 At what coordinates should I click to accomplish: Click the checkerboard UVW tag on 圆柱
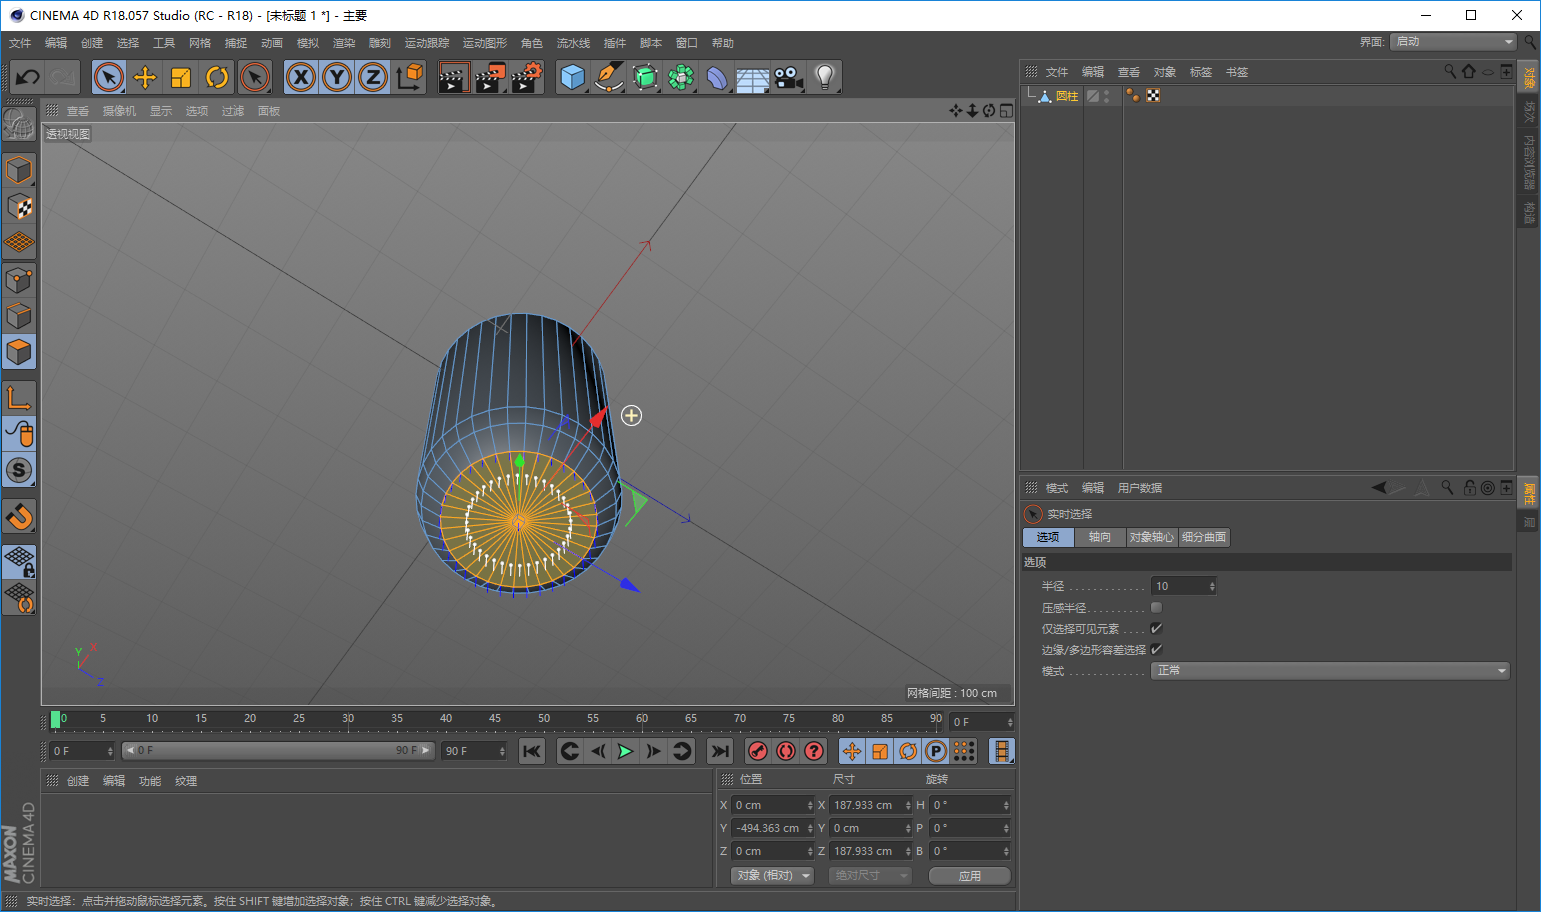[x=1153, y=95]
